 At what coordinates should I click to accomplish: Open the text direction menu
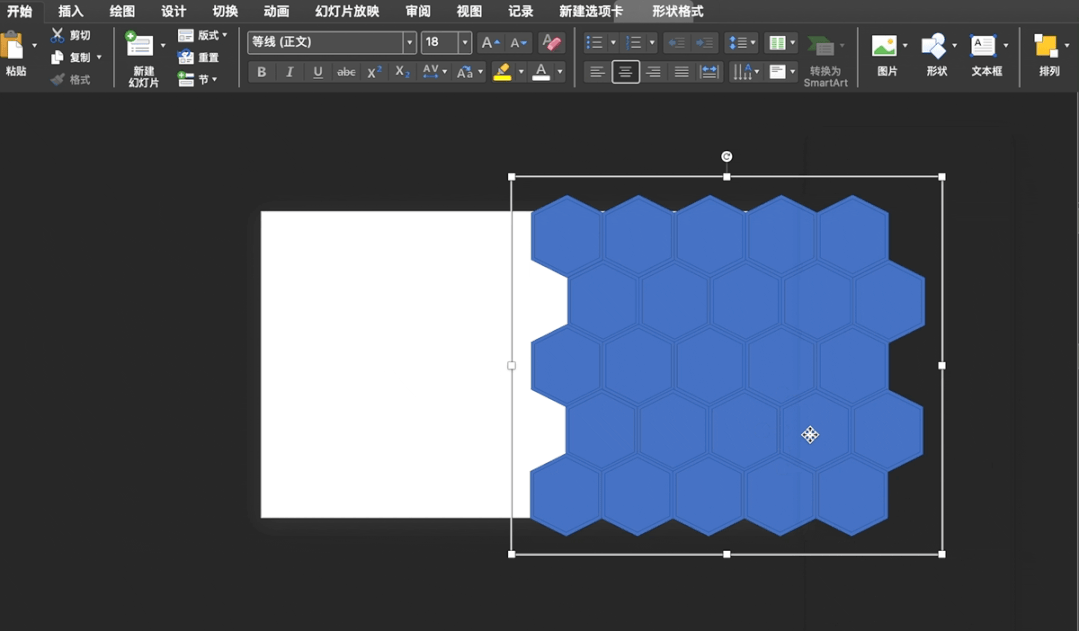(x=745, y=72)
